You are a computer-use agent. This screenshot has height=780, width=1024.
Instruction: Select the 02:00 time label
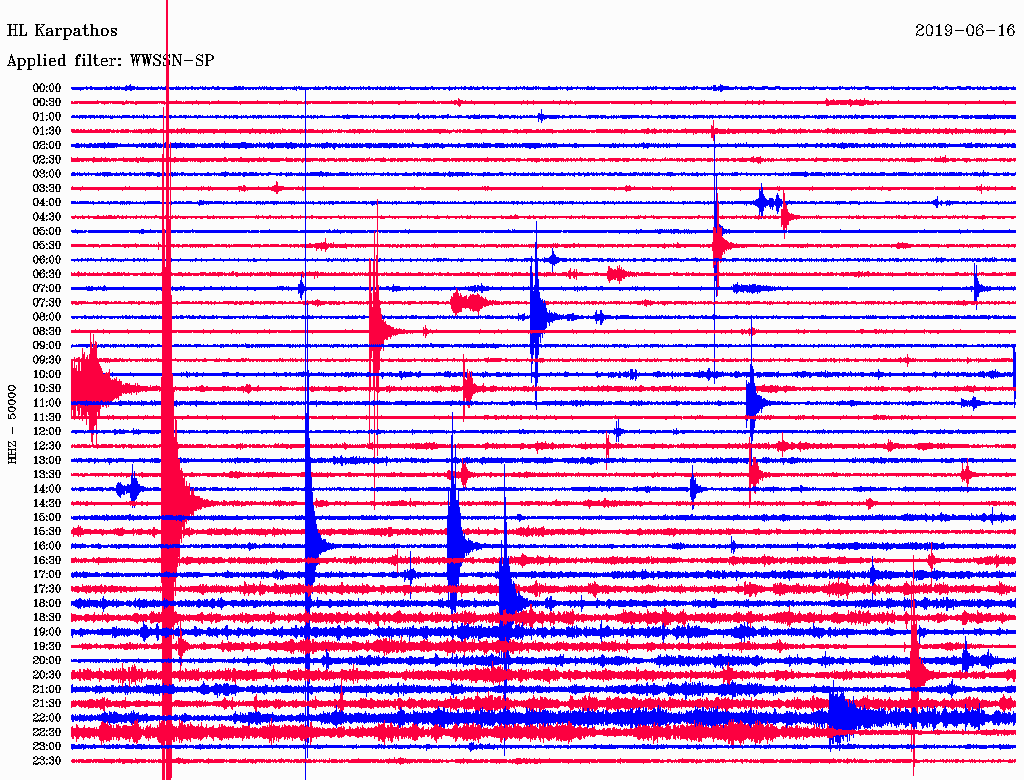[x=47, y=146]
